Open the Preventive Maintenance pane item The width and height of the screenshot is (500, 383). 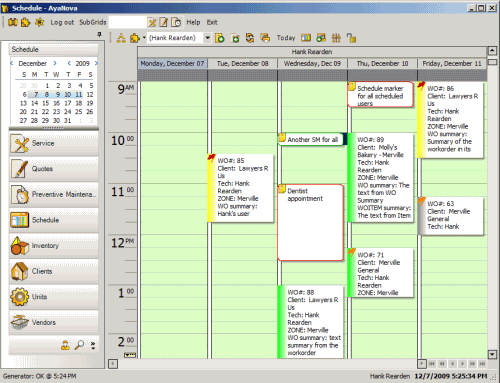click(x=54, y=195)
